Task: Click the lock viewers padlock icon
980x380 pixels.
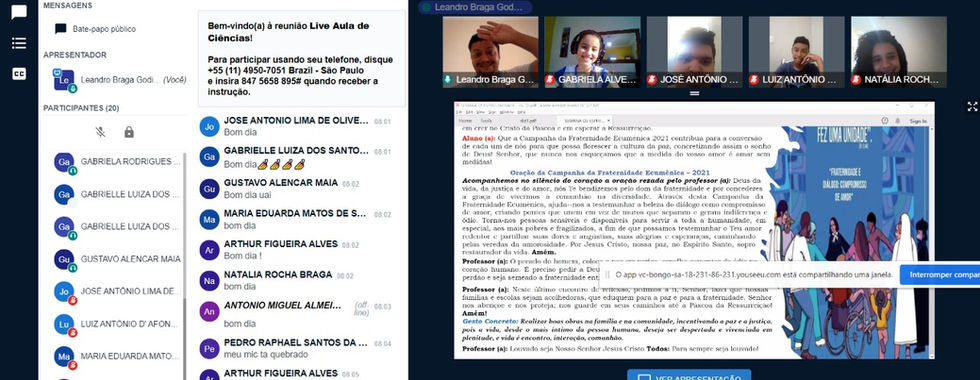Action: (129, 132)
